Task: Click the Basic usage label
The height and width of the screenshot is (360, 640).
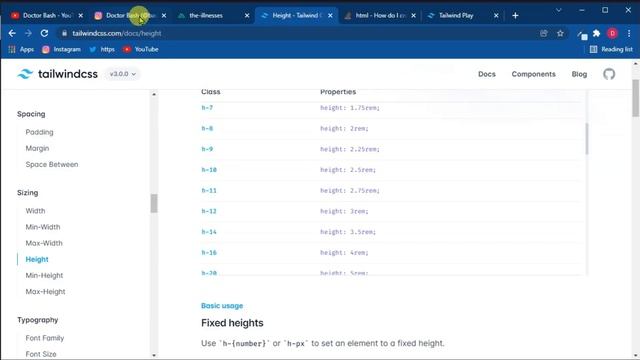Action: click(222, 306)
